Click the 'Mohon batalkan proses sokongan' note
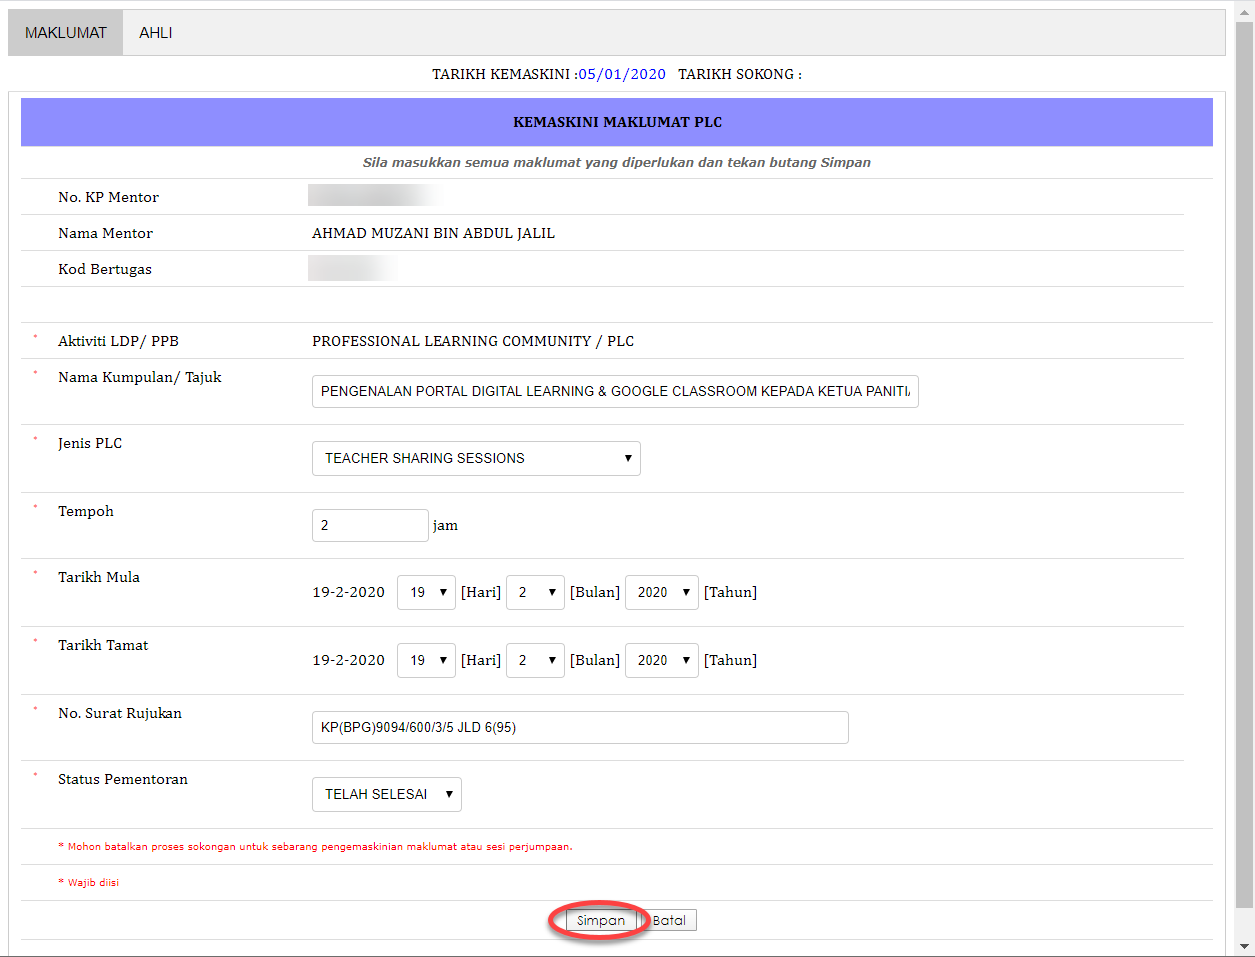Image resolution: width=1255 pixels, height=957 pixels. click(315, 846)
